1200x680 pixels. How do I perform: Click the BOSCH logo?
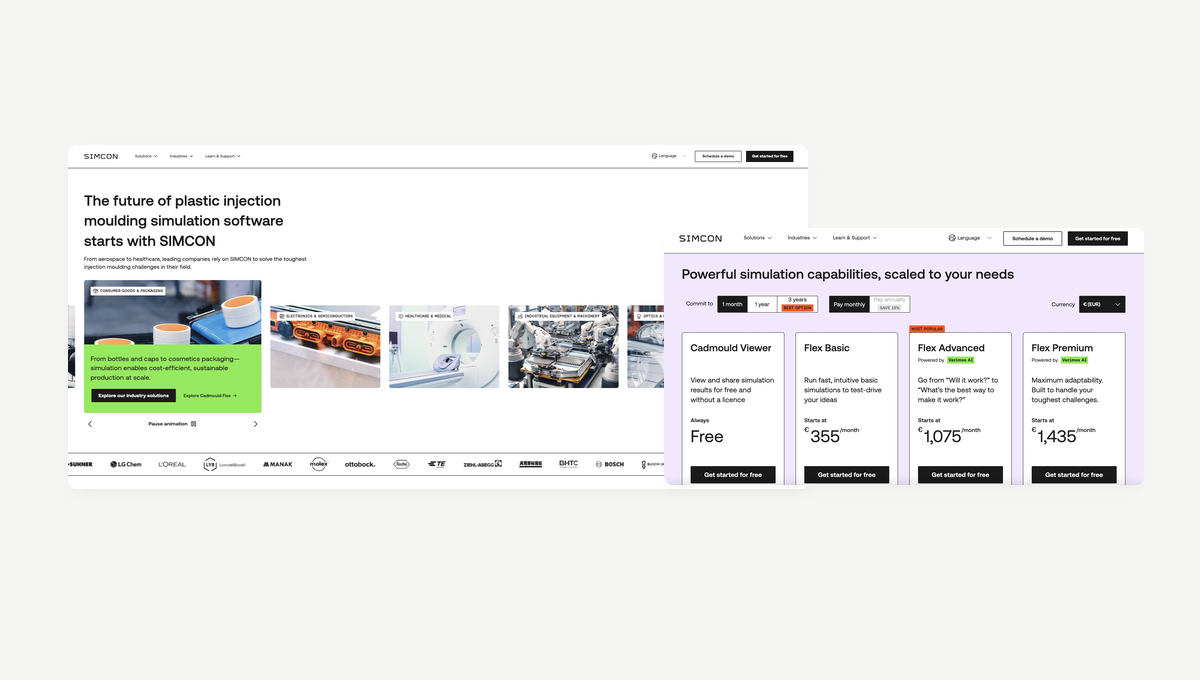tap(609, 464)
